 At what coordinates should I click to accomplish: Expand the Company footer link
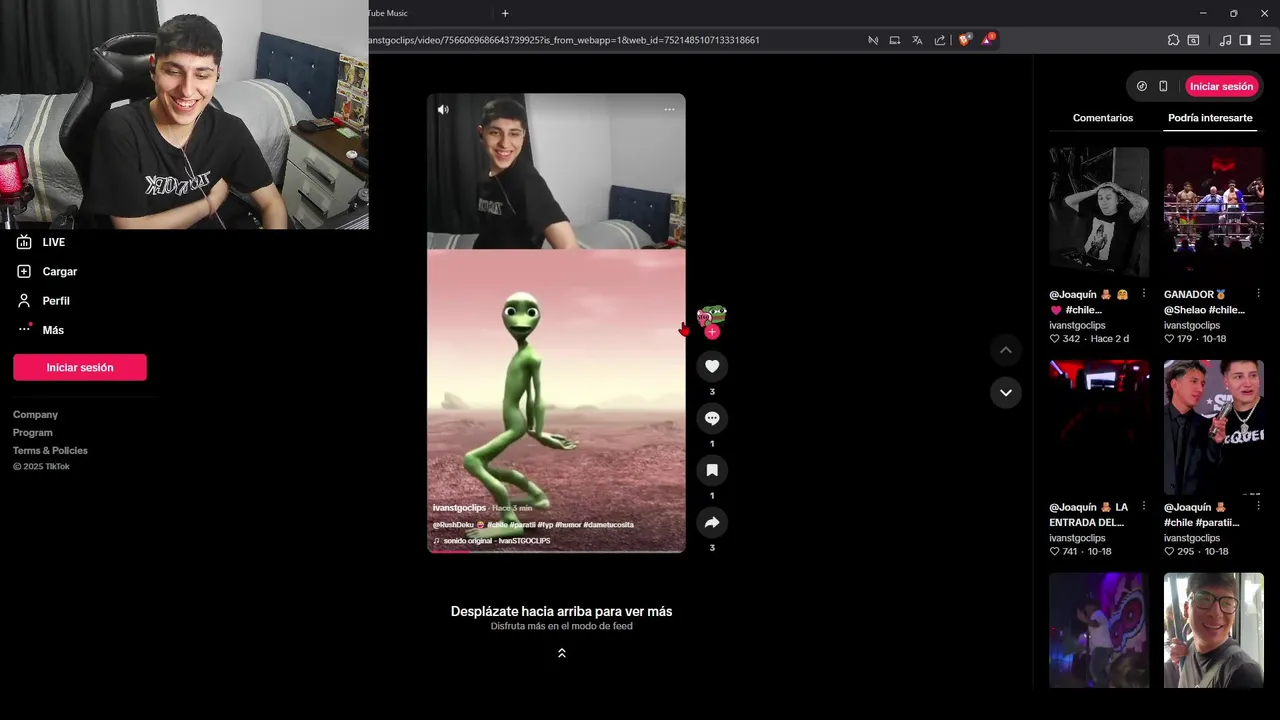(35, 415)
